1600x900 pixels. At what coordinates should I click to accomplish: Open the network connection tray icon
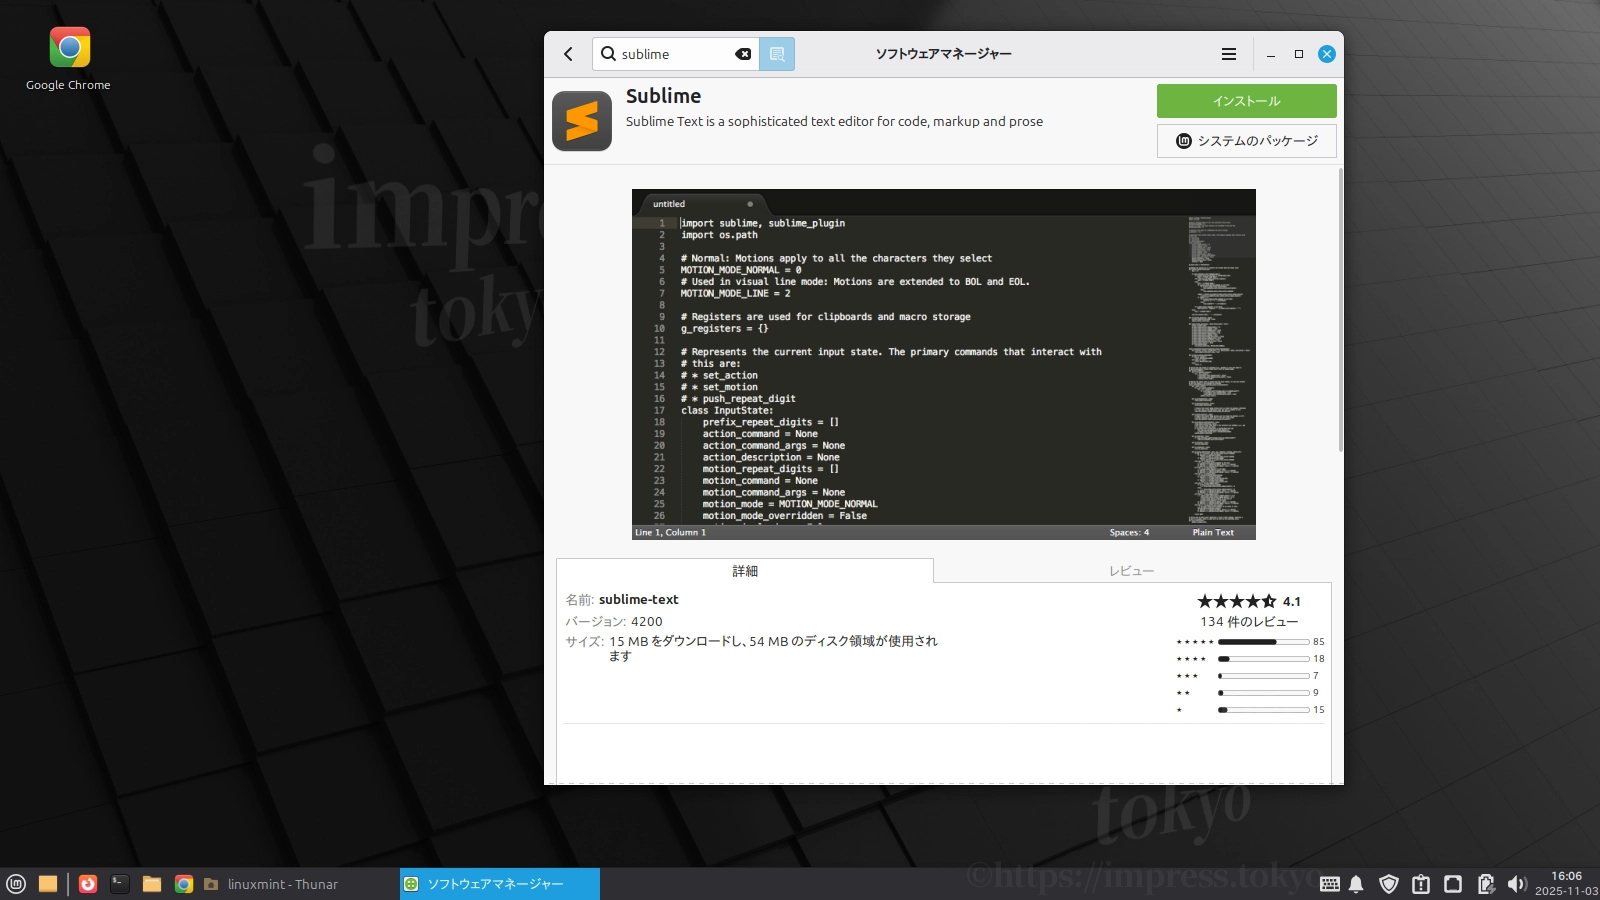1453,884
